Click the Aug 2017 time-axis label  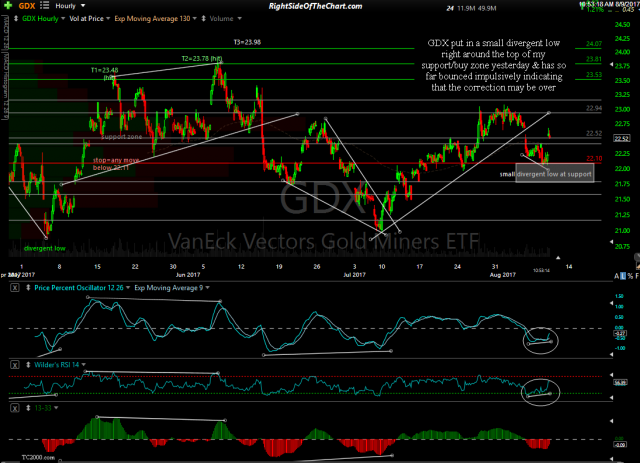[x=503, y=275]
